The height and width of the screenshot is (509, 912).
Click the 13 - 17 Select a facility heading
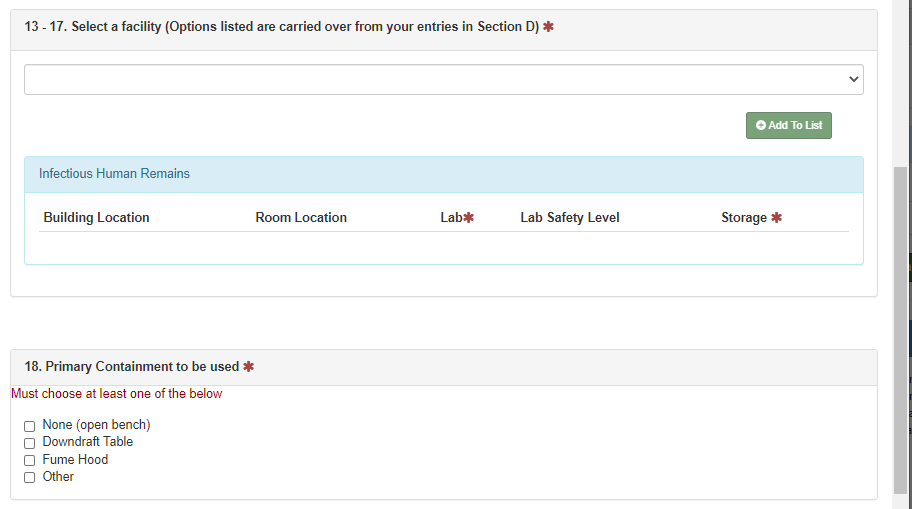pos(281,27)
